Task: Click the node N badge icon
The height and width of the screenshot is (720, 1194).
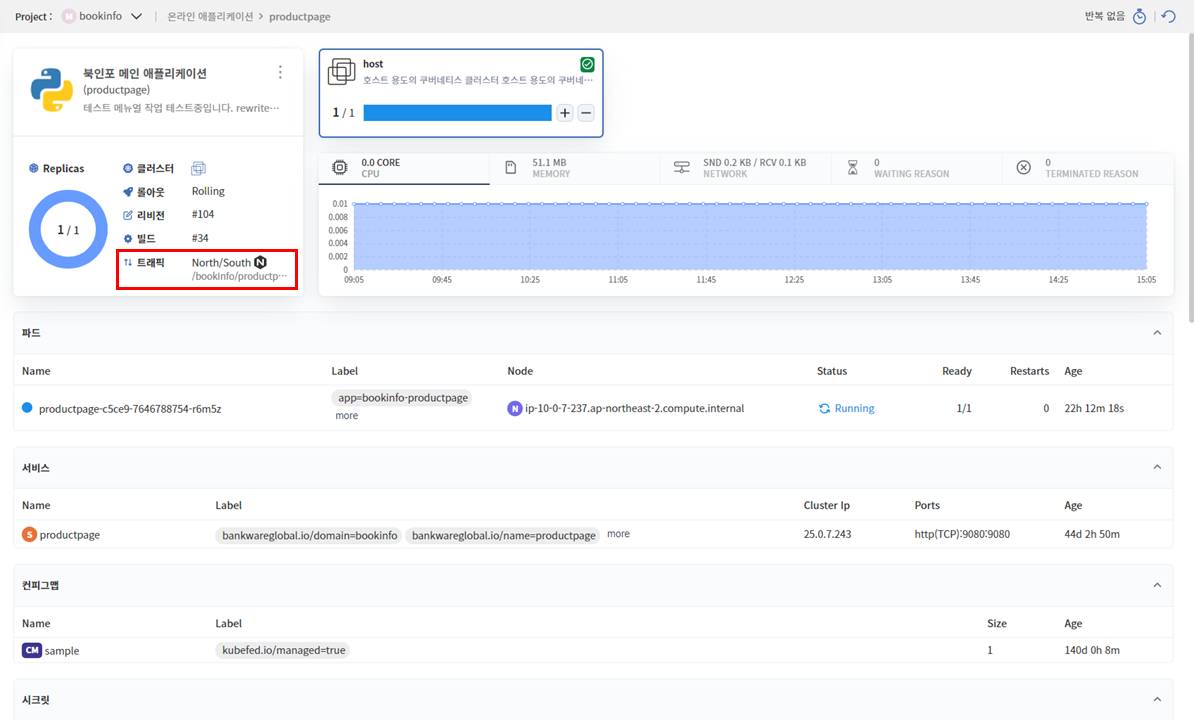Action: (x=515, y=409)
